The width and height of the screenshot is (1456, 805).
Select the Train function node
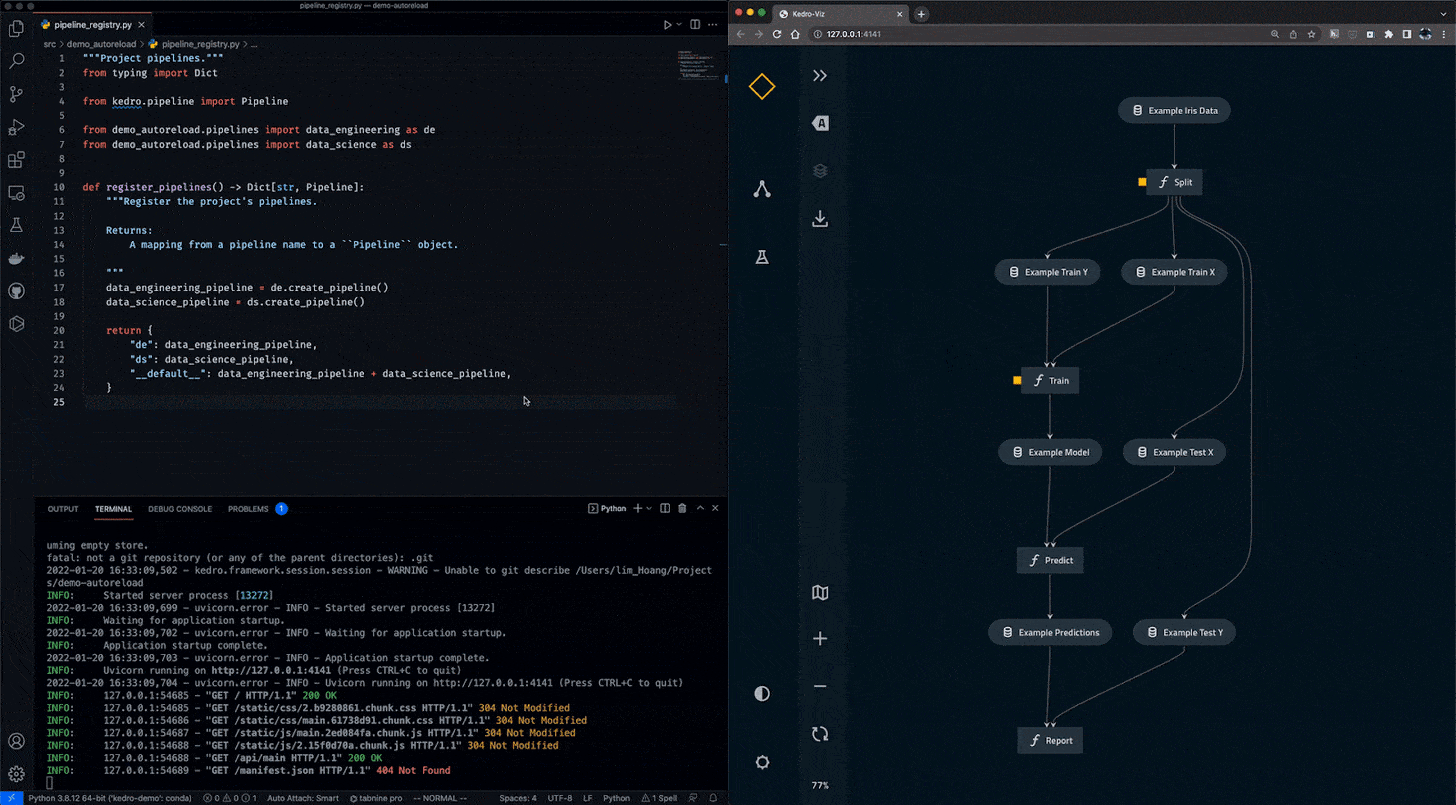coord(1050,381)
